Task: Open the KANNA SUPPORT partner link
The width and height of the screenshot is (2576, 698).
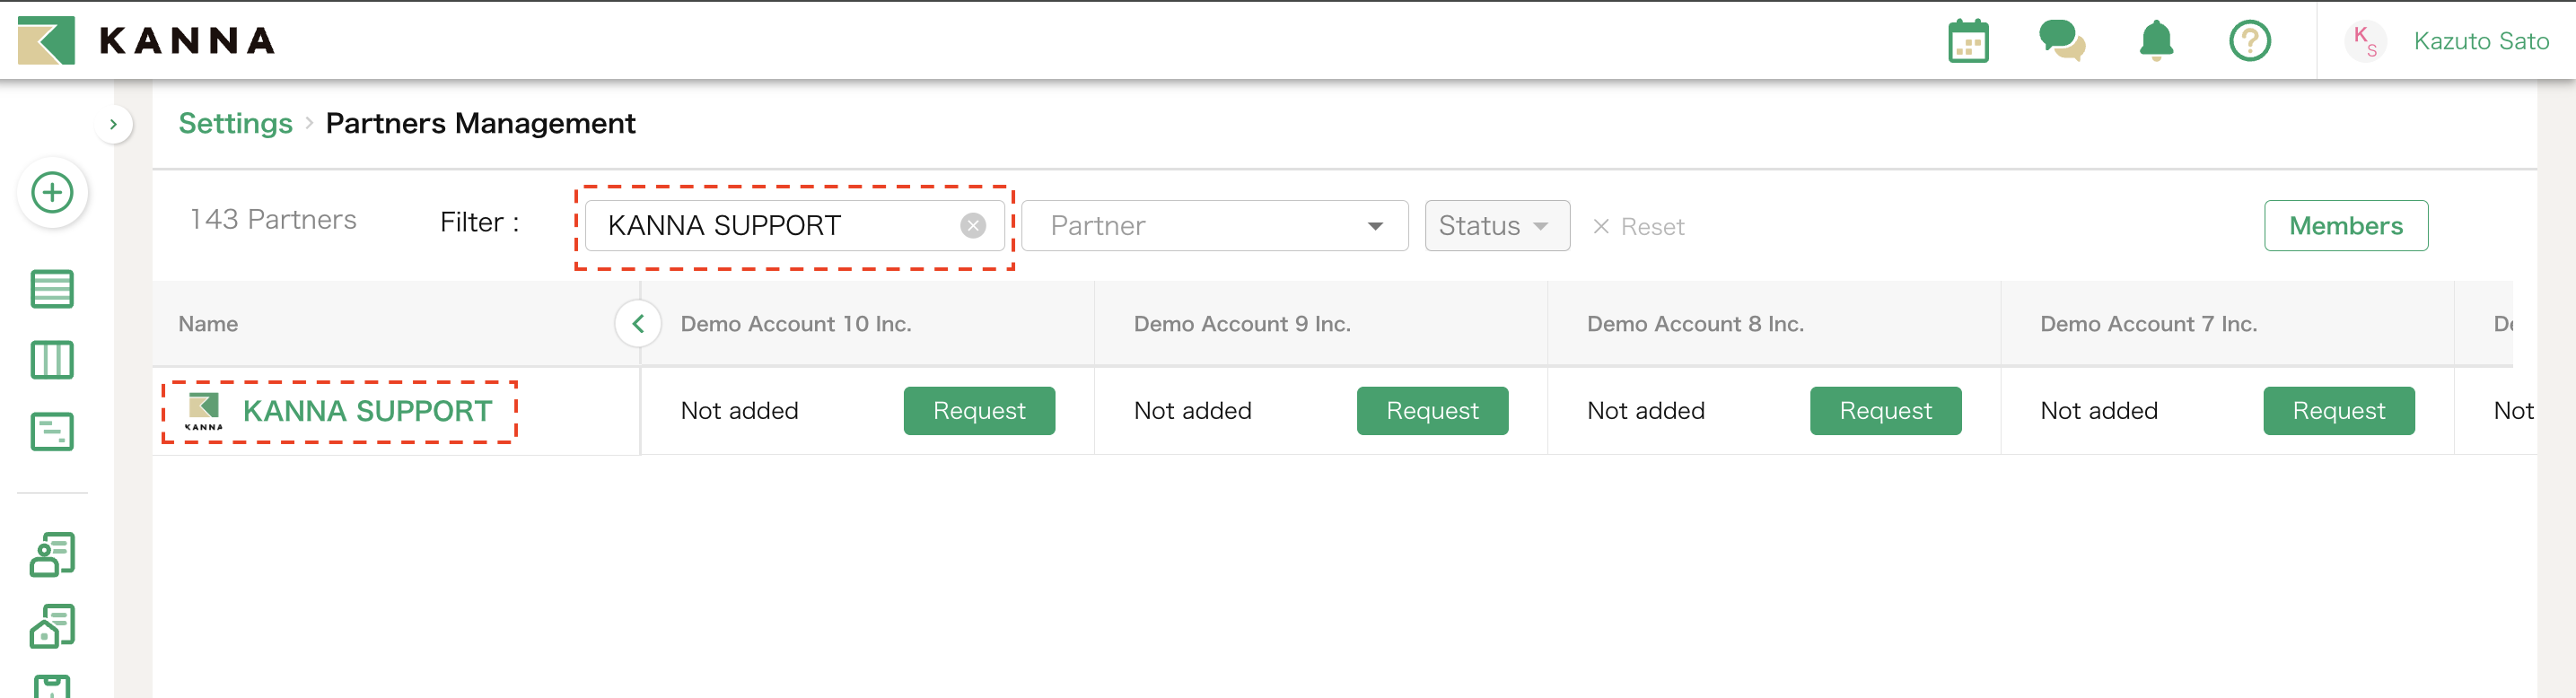Action: 367,411
